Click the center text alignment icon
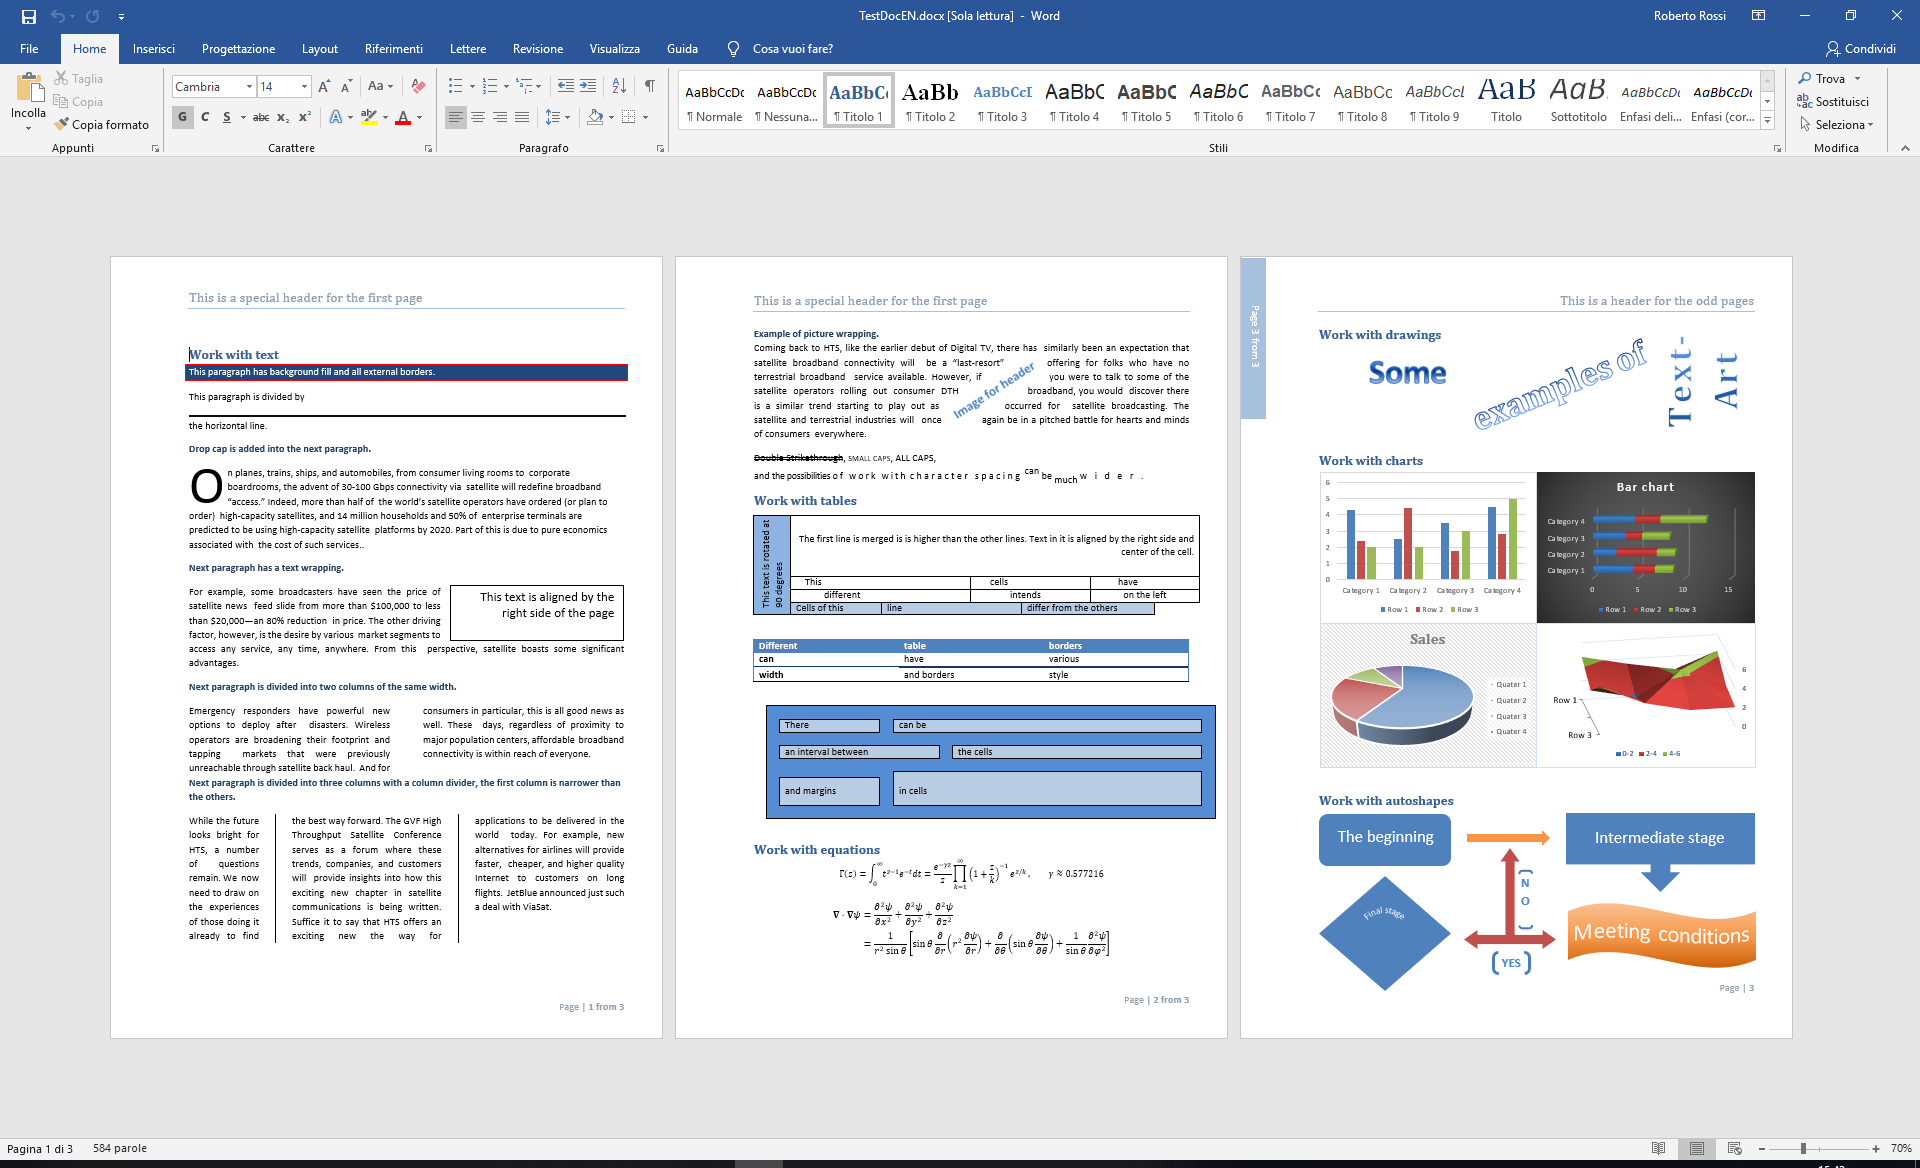This screenshot has width=1920, height=1168. point(478,117)
